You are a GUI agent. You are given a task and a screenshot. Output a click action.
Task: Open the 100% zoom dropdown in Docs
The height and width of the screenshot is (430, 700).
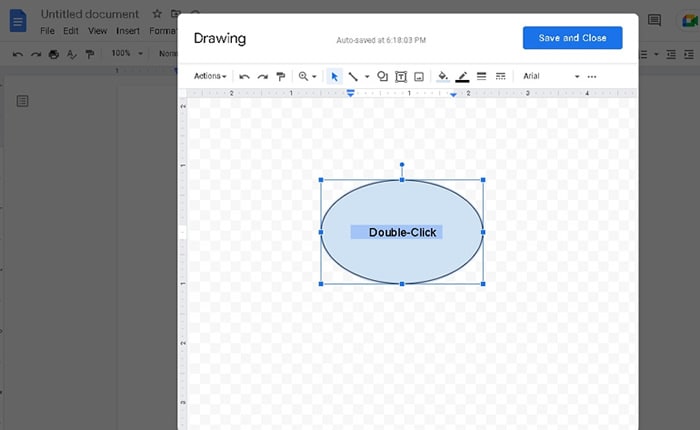pos(127,54)
